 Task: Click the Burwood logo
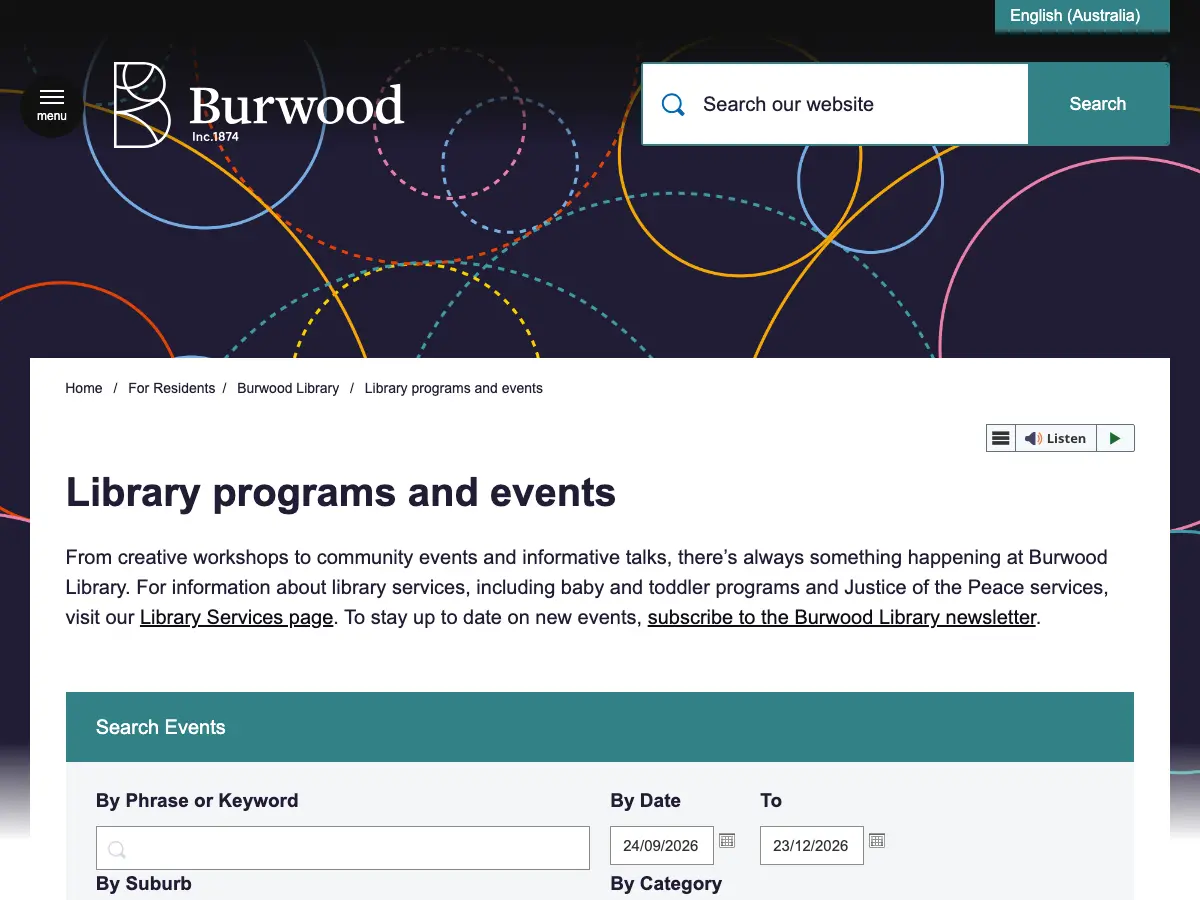tap(259, 105)
